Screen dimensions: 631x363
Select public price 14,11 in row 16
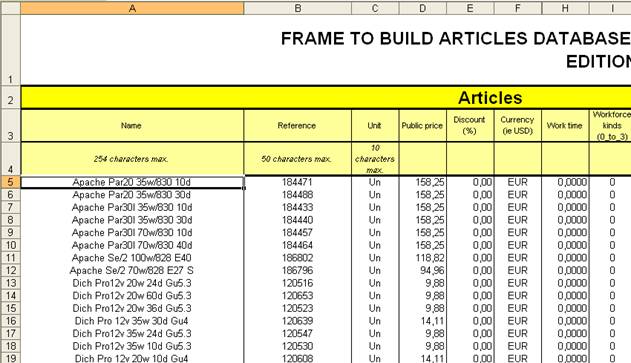click(x=423, y=321)
